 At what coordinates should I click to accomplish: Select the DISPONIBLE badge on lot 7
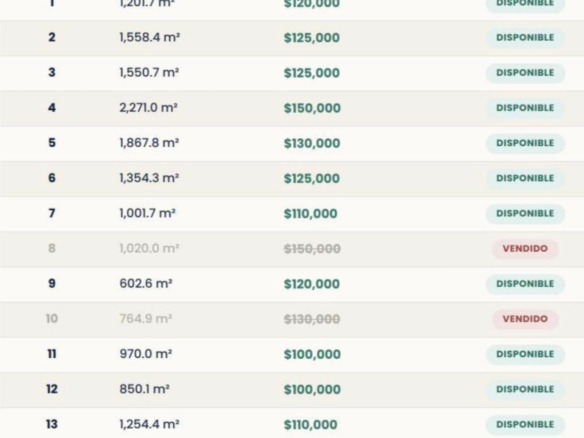point(525,213)
